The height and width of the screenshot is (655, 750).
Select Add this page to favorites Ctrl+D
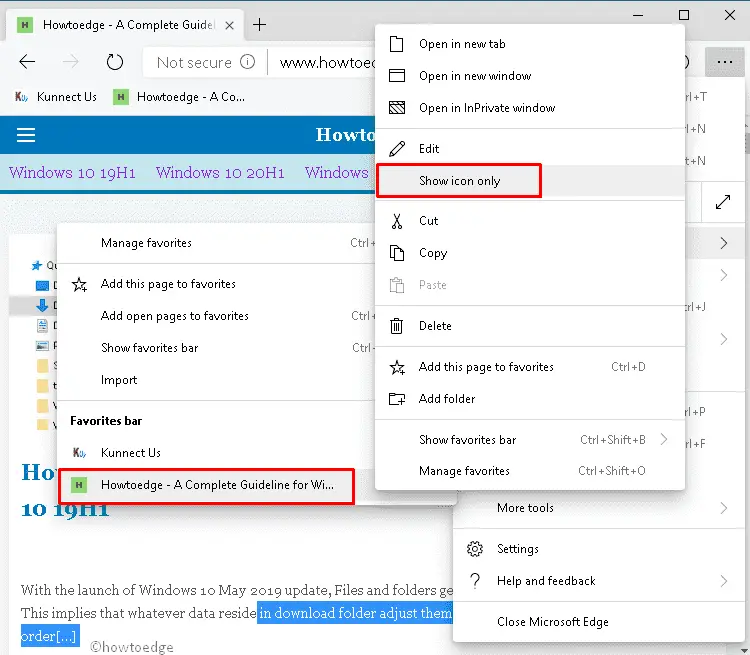coord(529,367)
